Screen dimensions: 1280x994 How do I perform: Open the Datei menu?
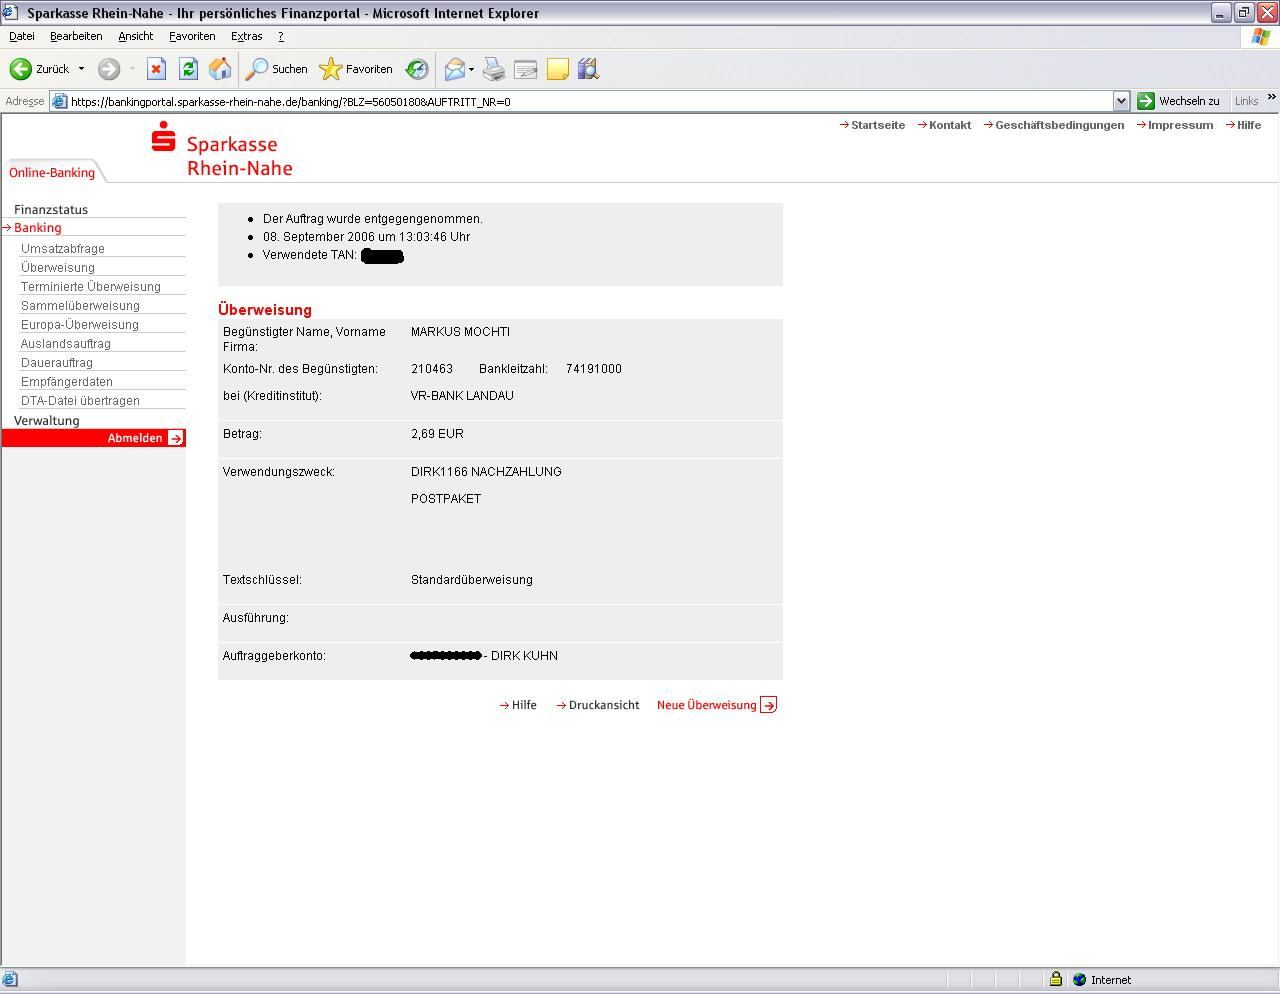coord(21,36)
